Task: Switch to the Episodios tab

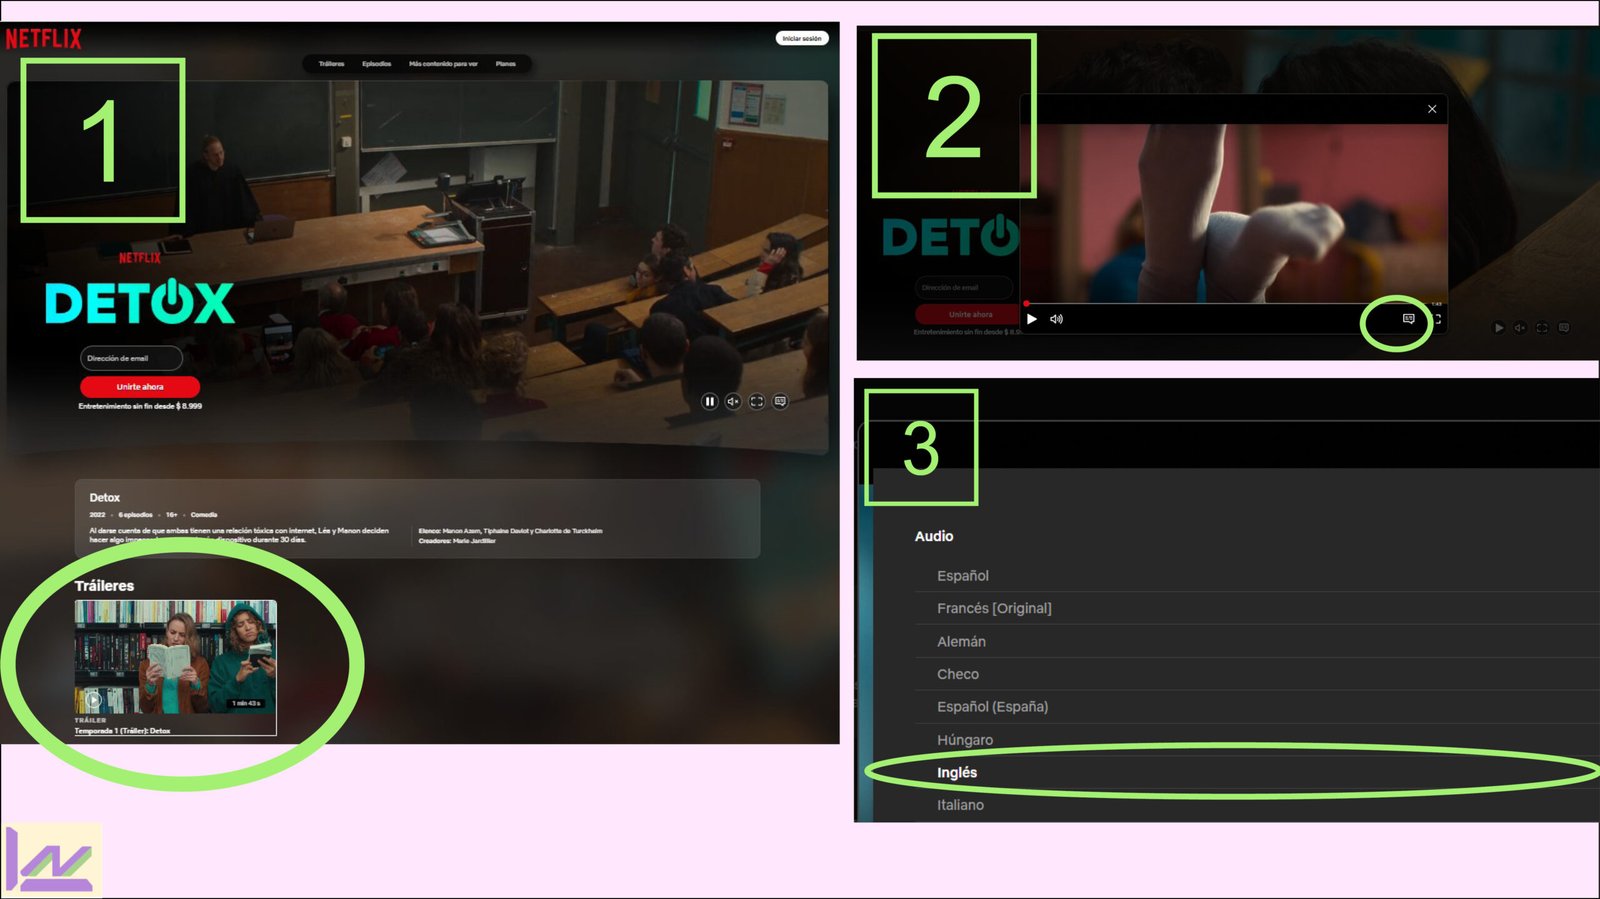Action: (376, 64)
